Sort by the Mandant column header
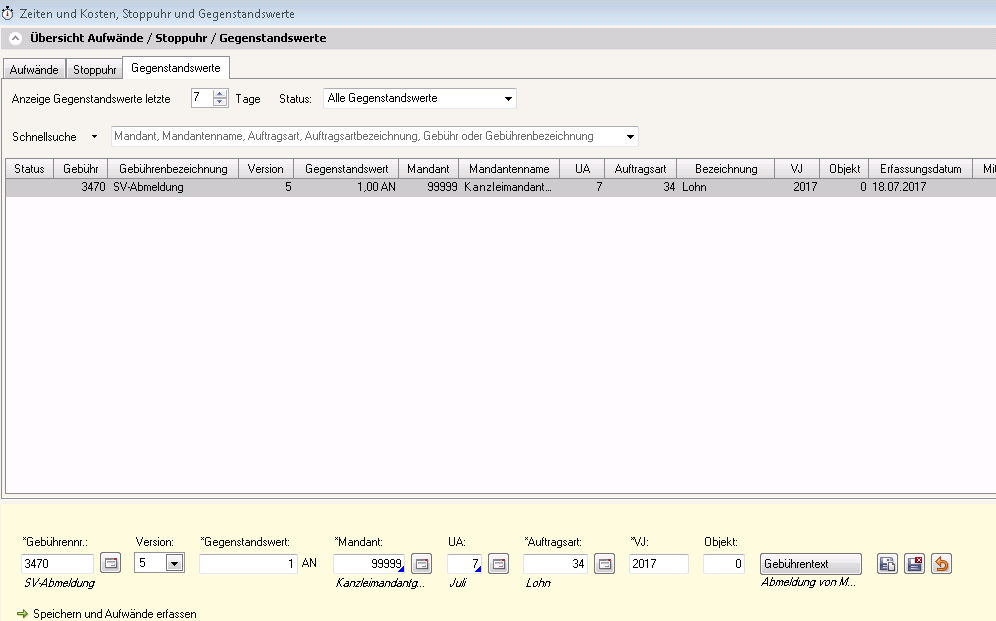 [x=428, y=169]
